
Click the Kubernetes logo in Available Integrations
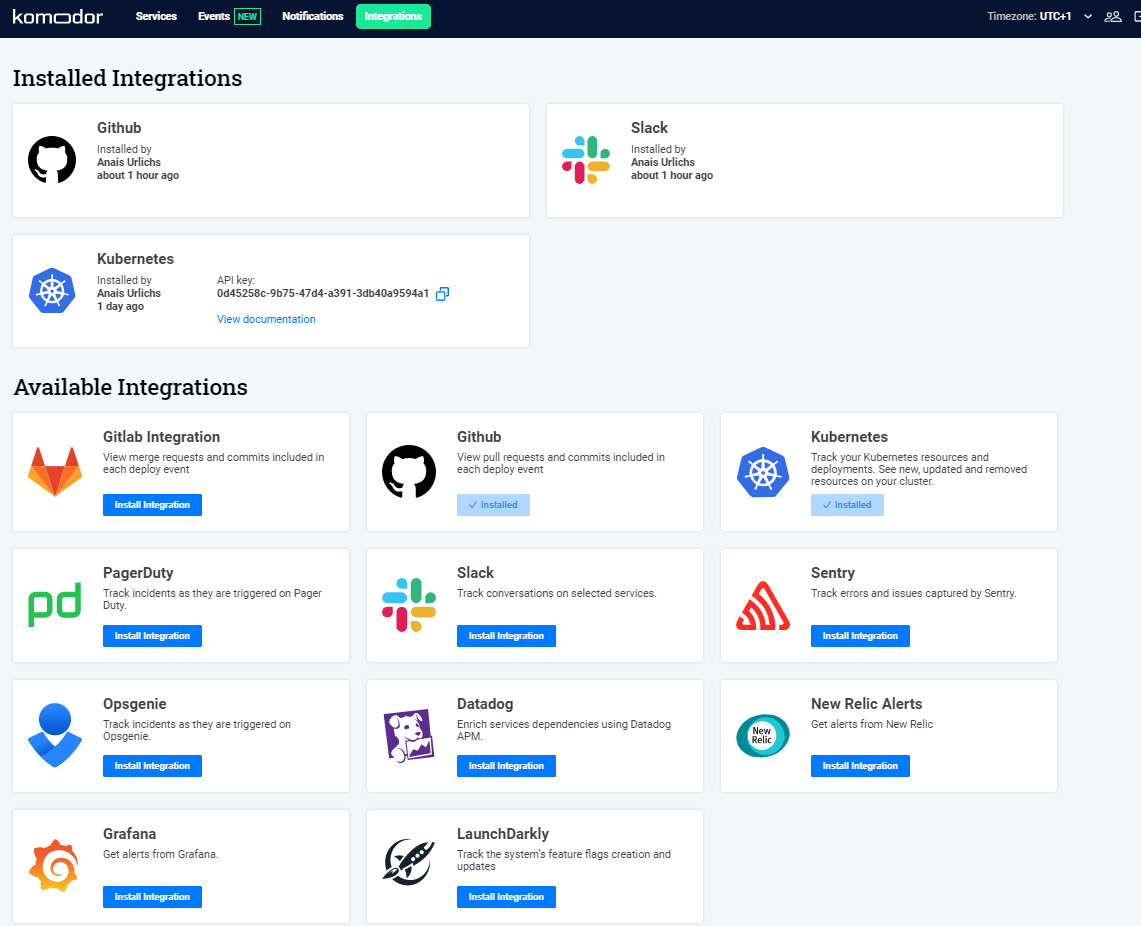(x=763, y=472)
